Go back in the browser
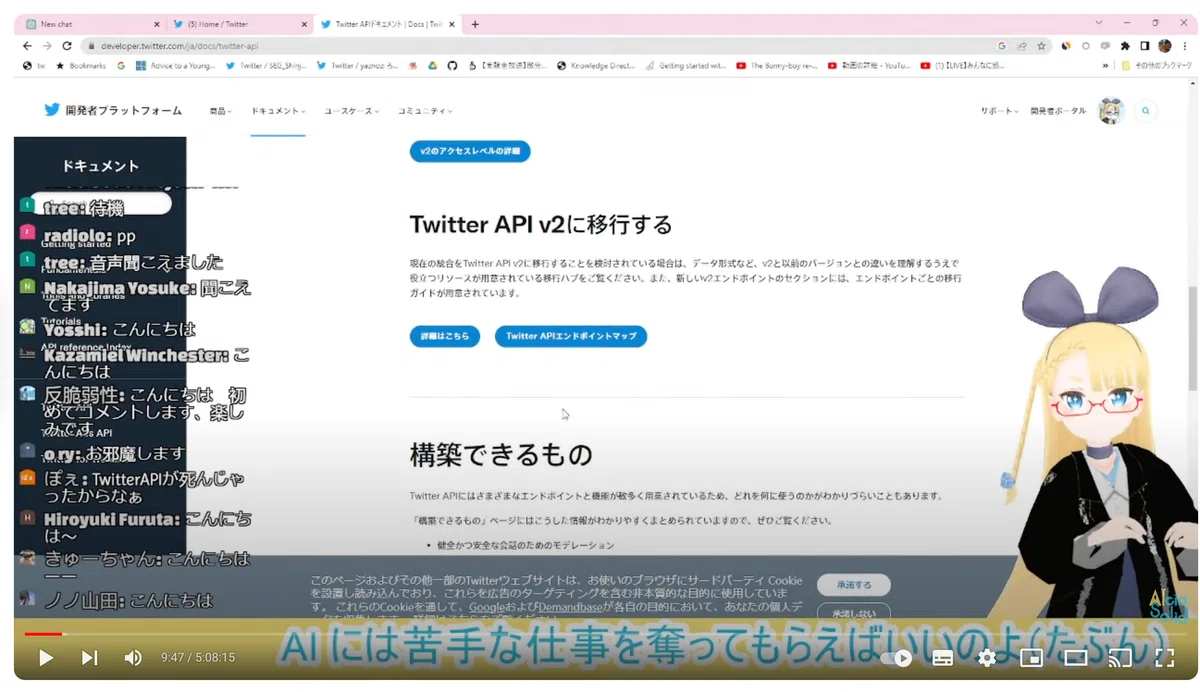The height and width of the screenshot is (692, 1200). point(27,46)
